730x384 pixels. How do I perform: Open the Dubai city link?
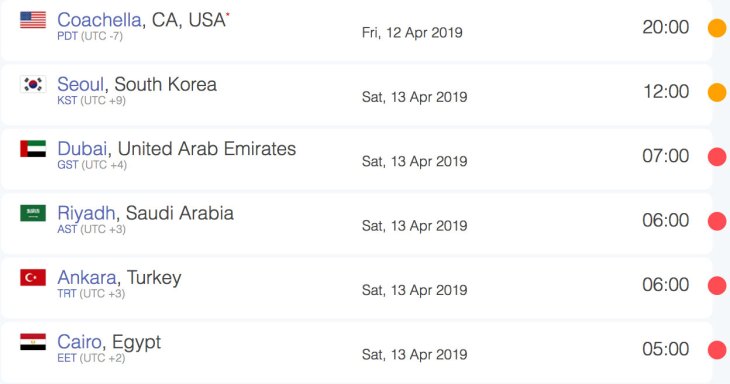click(x=82, y=148)
